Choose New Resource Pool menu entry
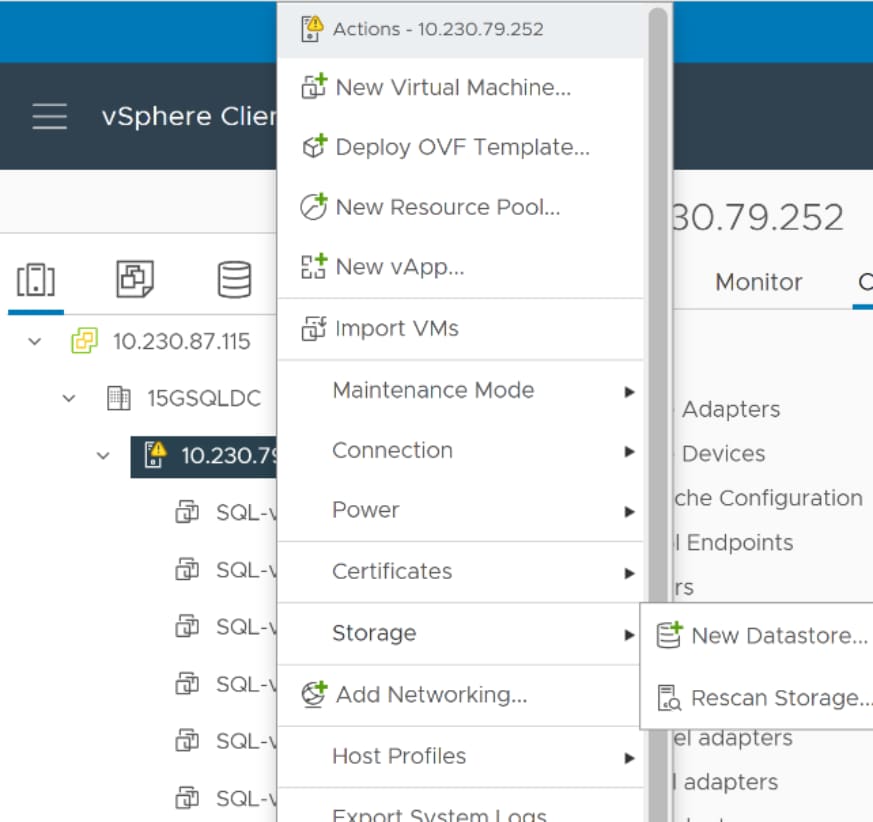The image size is (873, 822). pos(460,207)
